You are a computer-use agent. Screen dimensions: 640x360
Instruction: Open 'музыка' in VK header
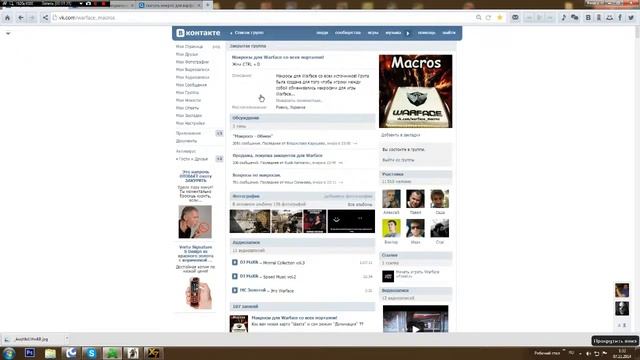(393, 33)
